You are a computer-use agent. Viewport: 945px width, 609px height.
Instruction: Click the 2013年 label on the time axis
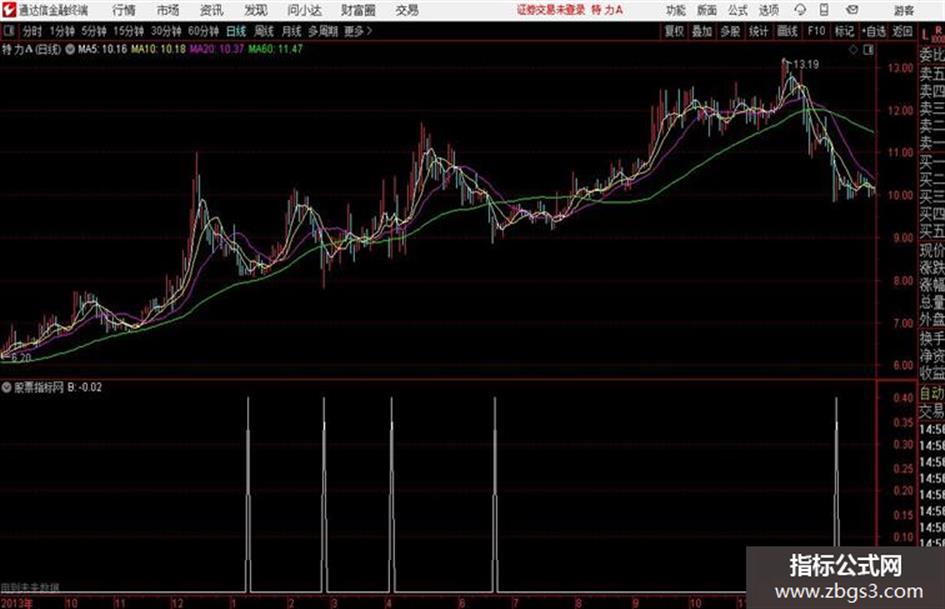pos(16,603)
